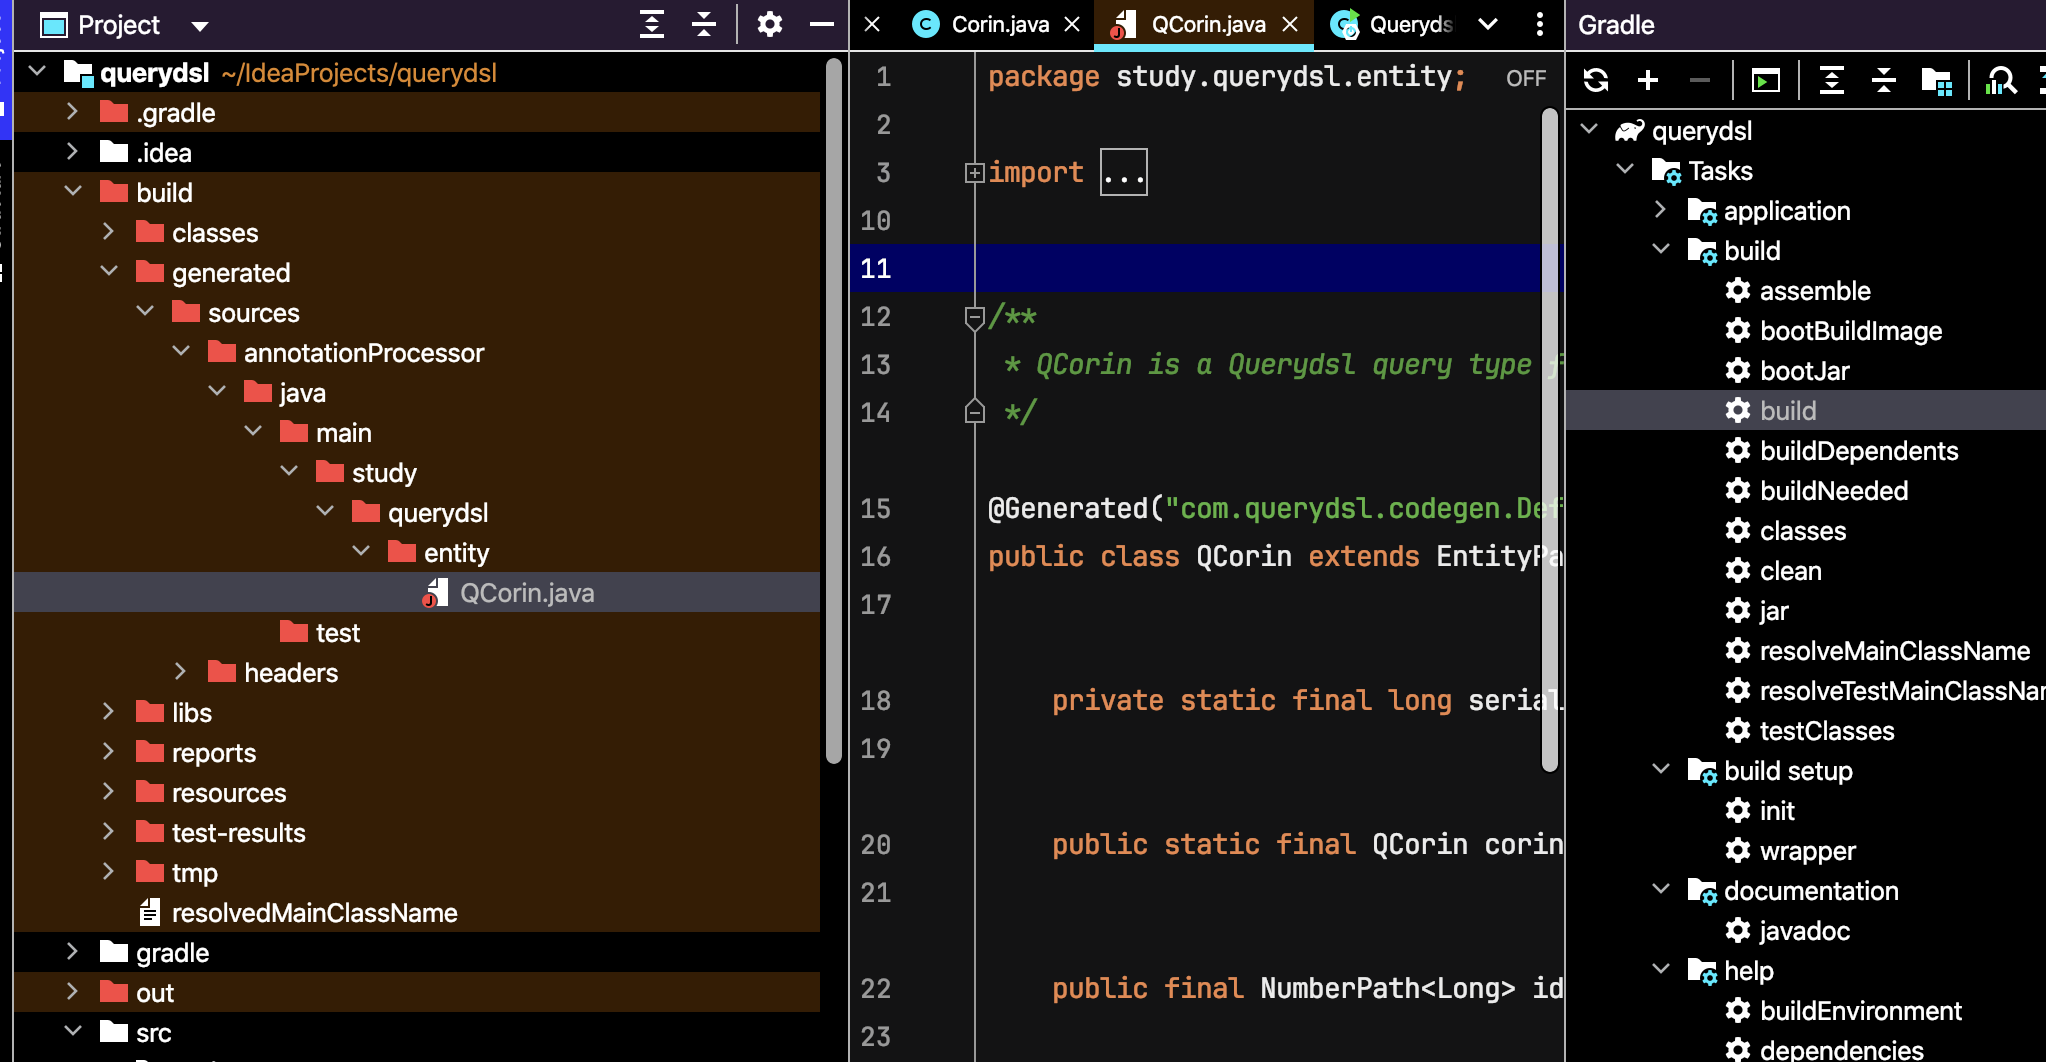Screen dimensions: 2046x1062
Task: Collapse the annotationProcessor folder
Action: (181, 352)
